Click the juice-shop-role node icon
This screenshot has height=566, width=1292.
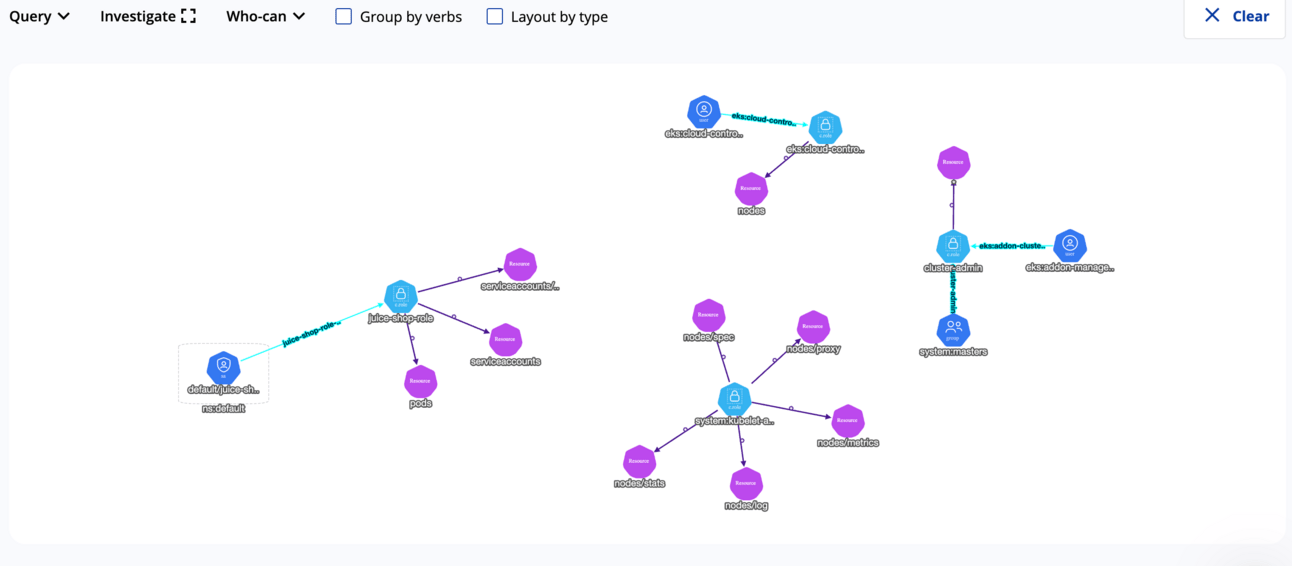click(x=401, y=296)
